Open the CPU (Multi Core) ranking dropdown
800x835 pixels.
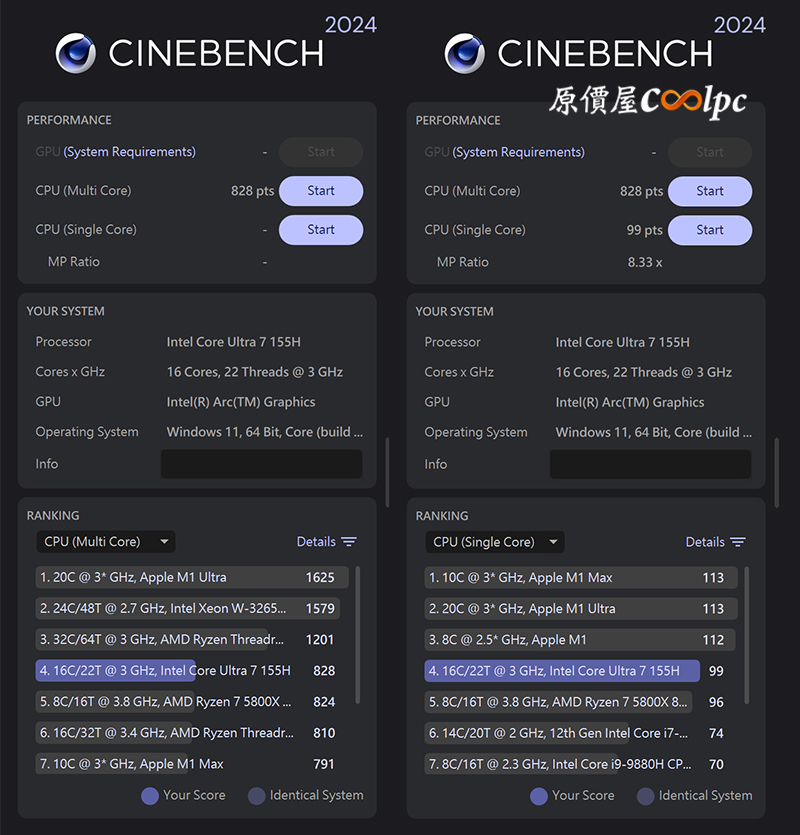point(105,542)
